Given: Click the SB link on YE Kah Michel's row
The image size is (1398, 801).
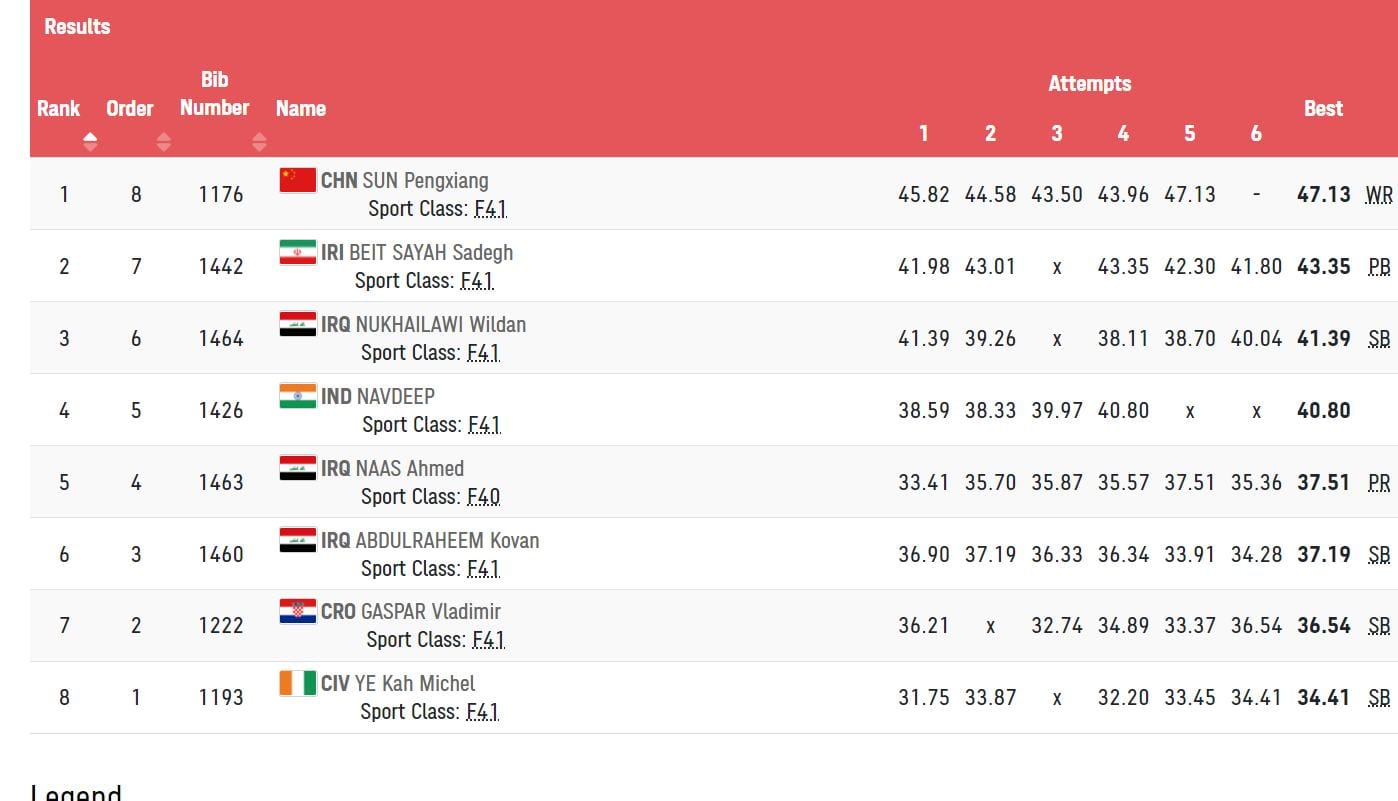Looking at the screenshot, I should [x=1378, y=697].
